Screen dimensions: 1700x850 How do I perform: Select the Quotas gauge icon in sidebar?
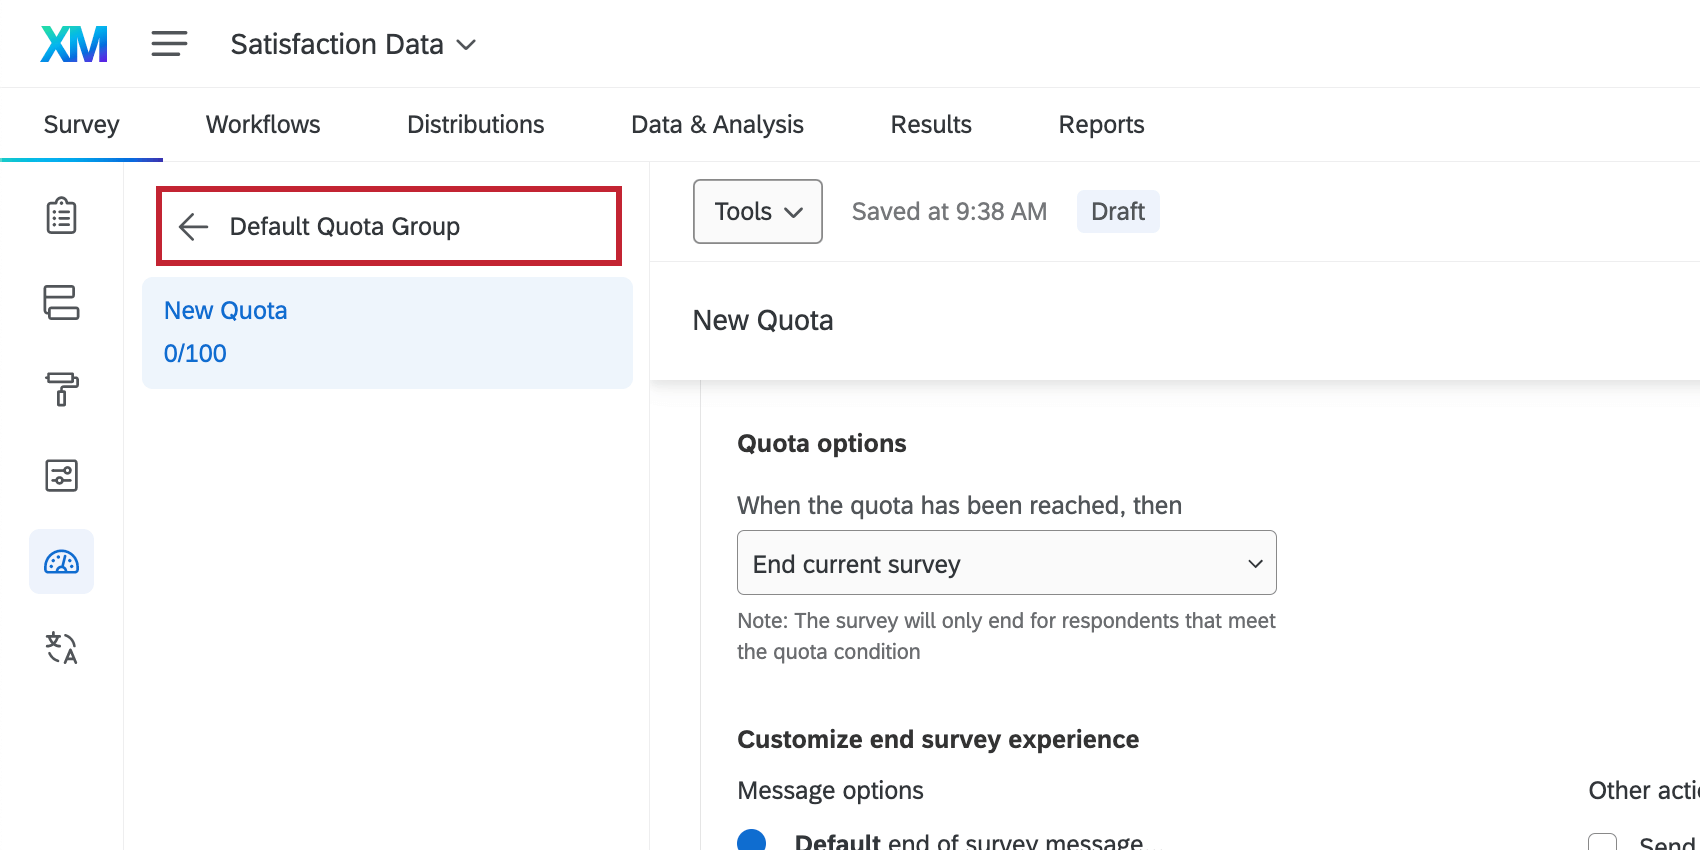pyautogui.click(x=61, y=562)
